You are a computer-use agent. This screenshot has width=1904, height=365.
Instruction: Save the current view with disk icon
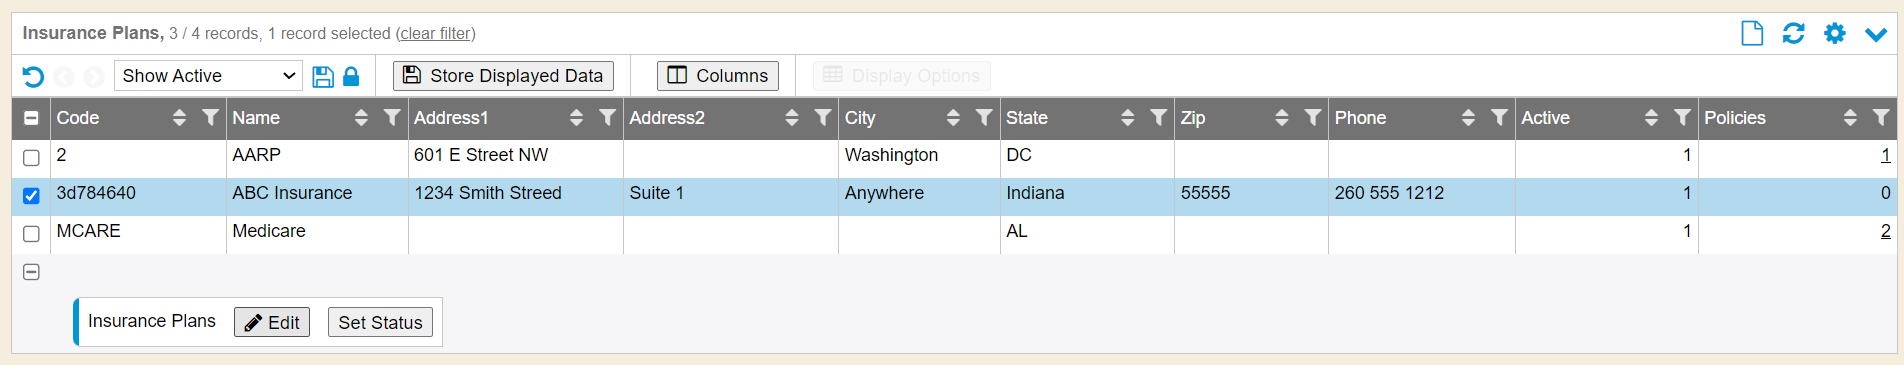pyautogui.click(x=323, y=77)
